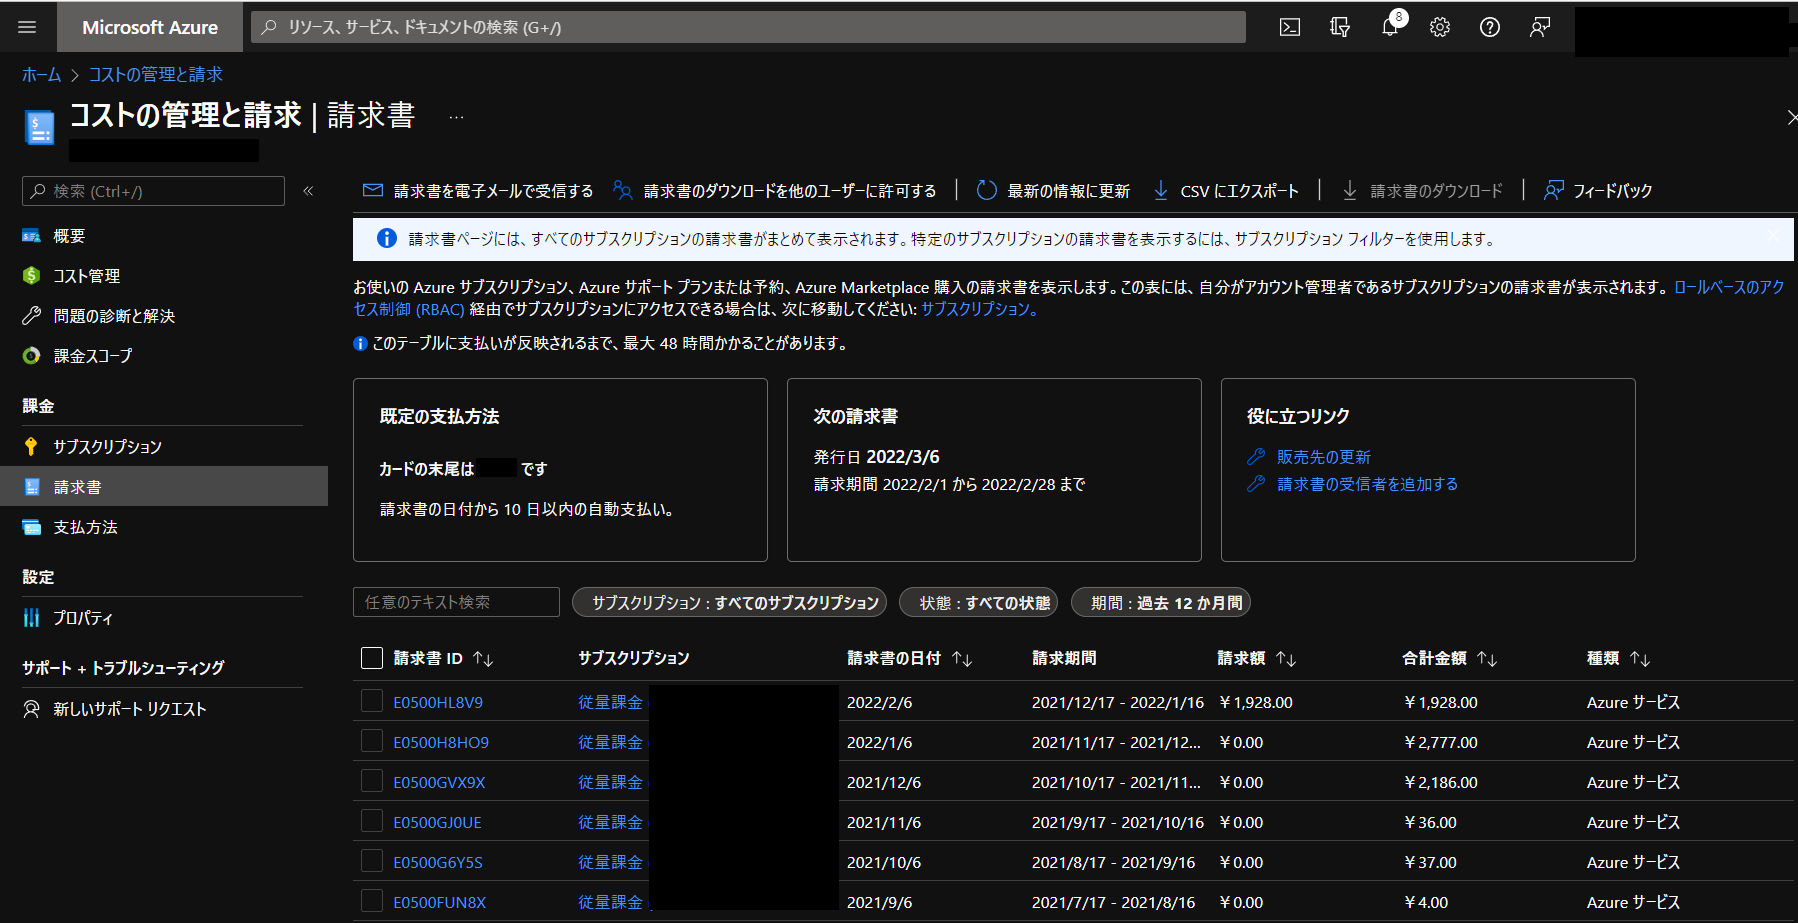
Task: Click the 販売先の更新 link
Action: click(1323, 457)
